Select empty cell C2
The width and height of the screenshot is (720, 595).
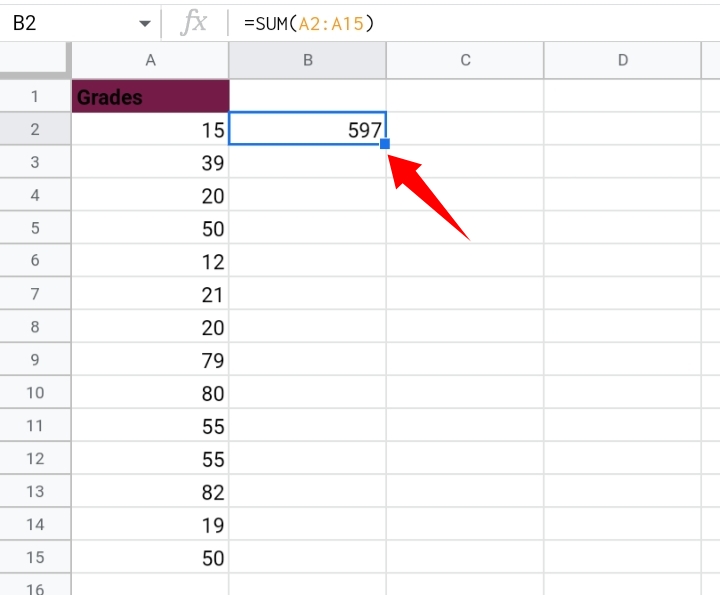click(465, 129)
